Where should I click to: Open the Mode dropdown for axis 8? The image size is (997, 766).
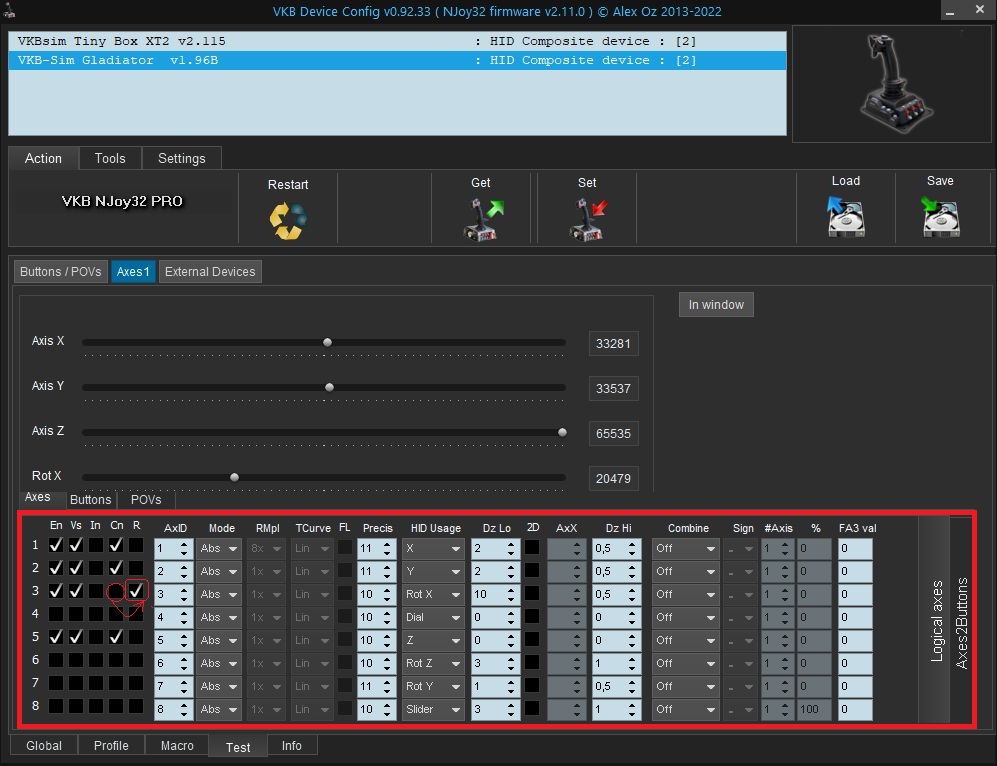pos(219,709)
